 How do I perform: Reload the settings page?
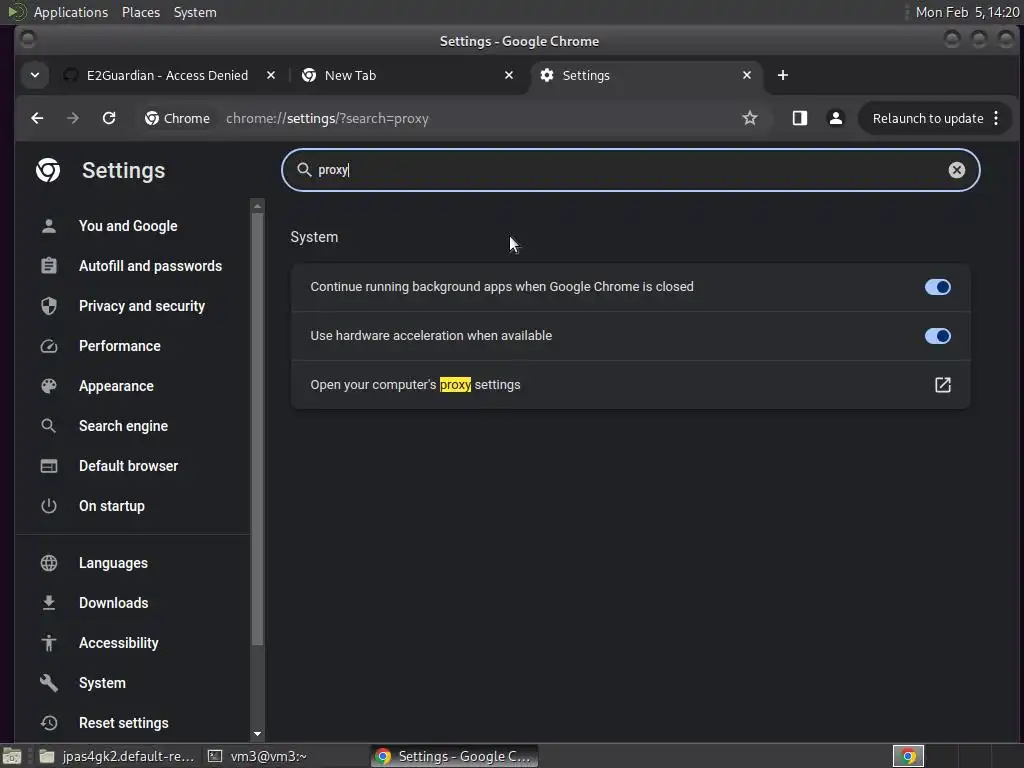pos(109,118)
